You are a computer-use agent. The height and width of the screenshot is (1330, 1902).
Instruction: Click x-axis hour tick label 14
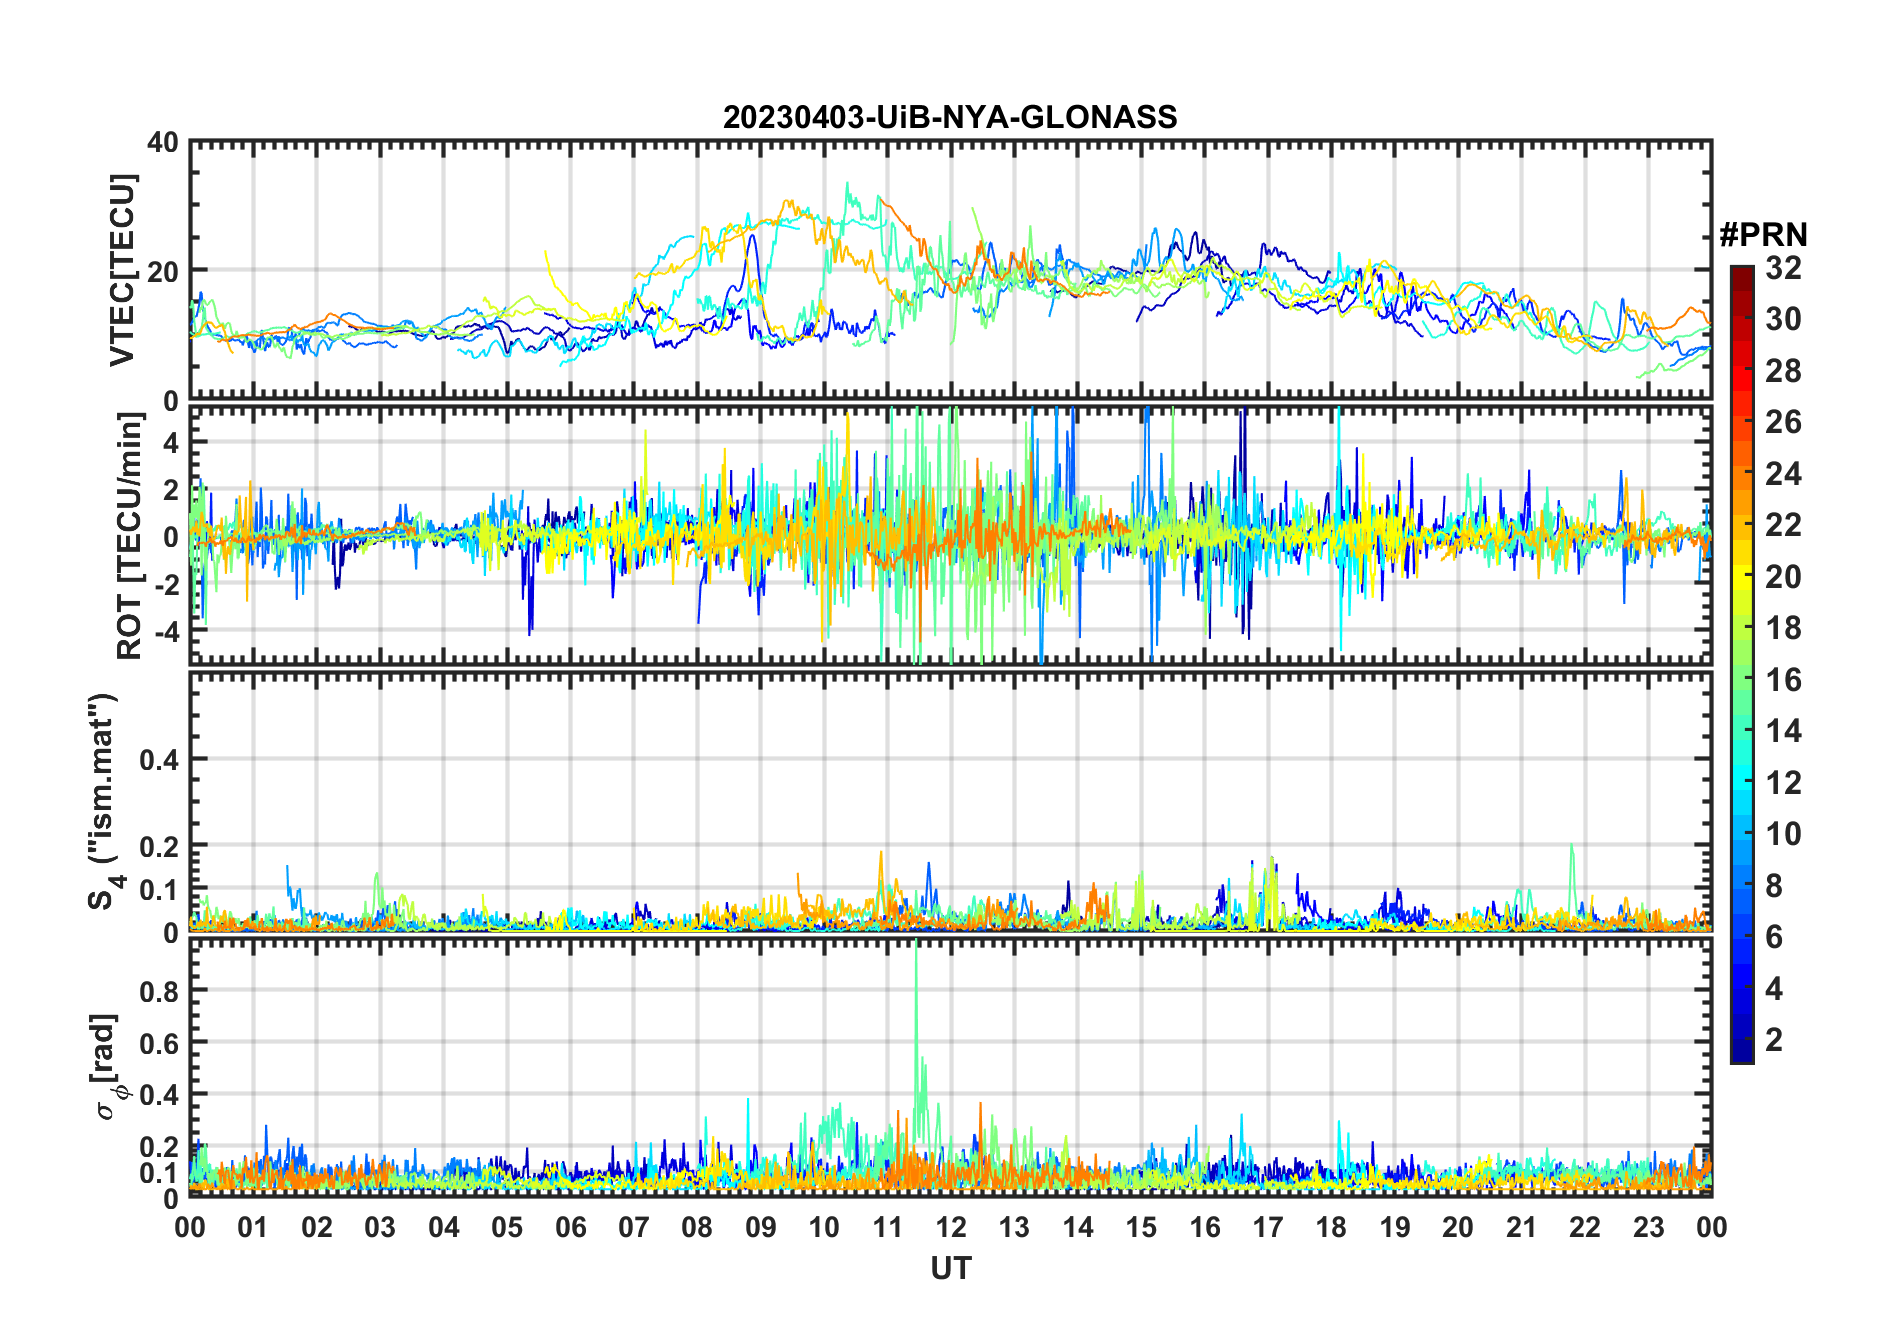tap(1078, 1227)
